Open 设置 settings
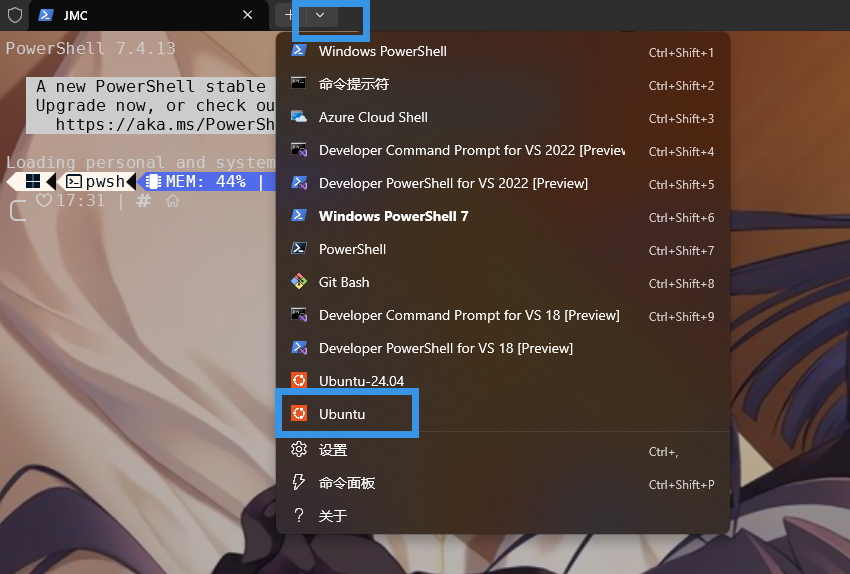 (x=503, y=450)
